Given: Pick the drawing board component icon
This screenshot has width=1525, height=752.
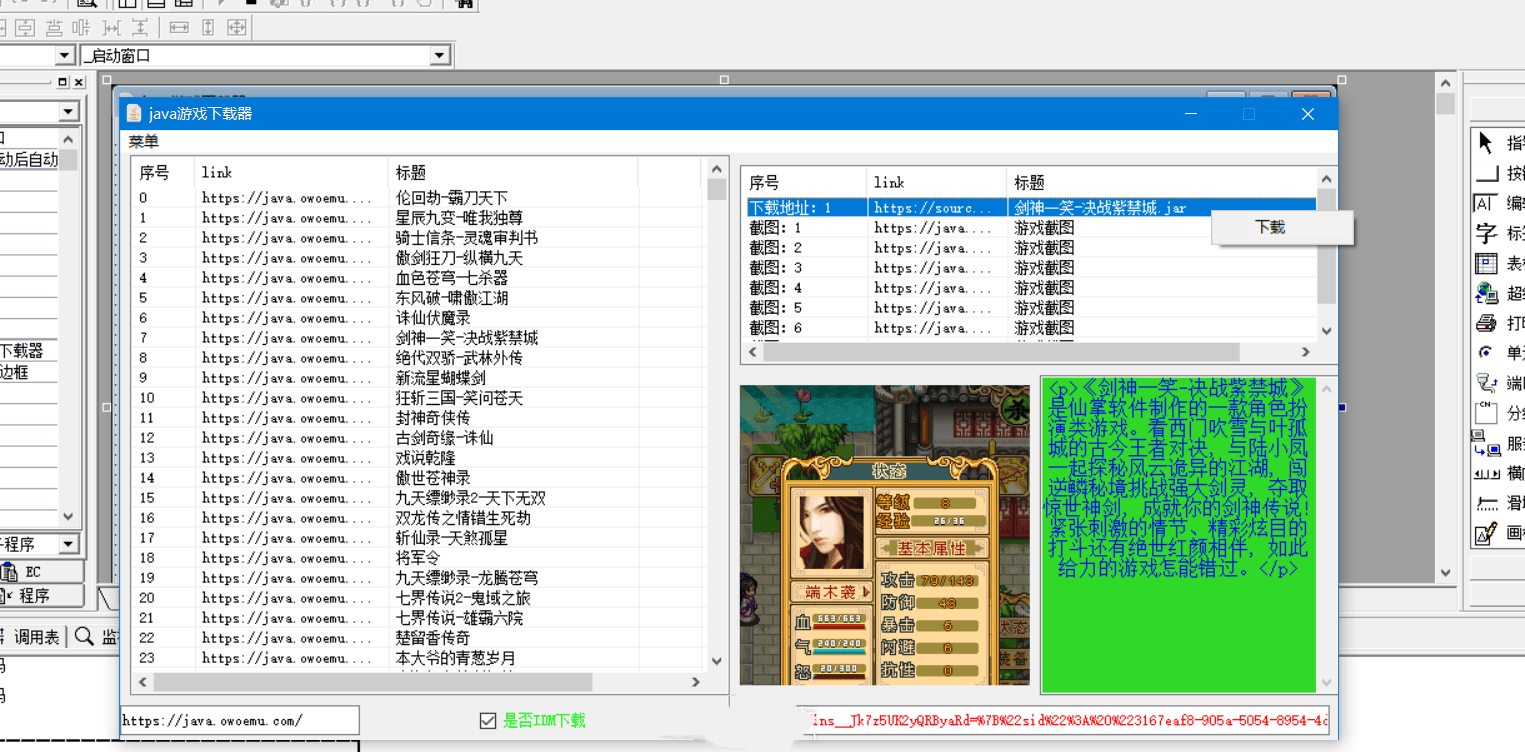Looking at the screenshot, I should point(1485,533).
